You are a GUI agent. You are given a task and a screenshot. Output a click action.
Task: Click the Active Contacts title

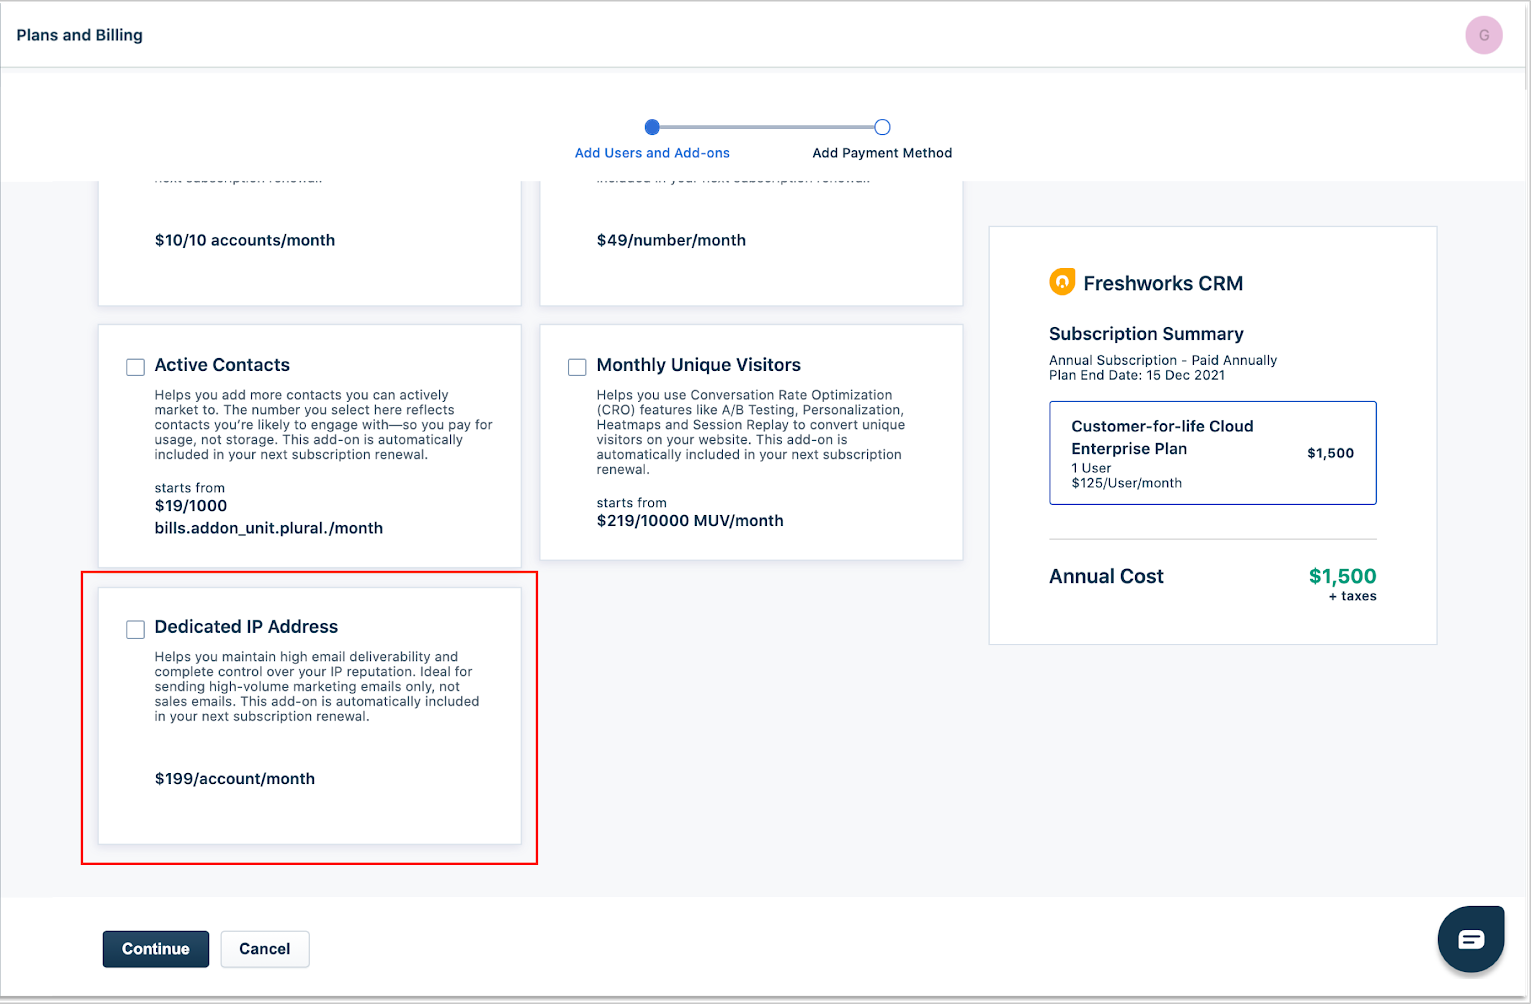point(222,365)
